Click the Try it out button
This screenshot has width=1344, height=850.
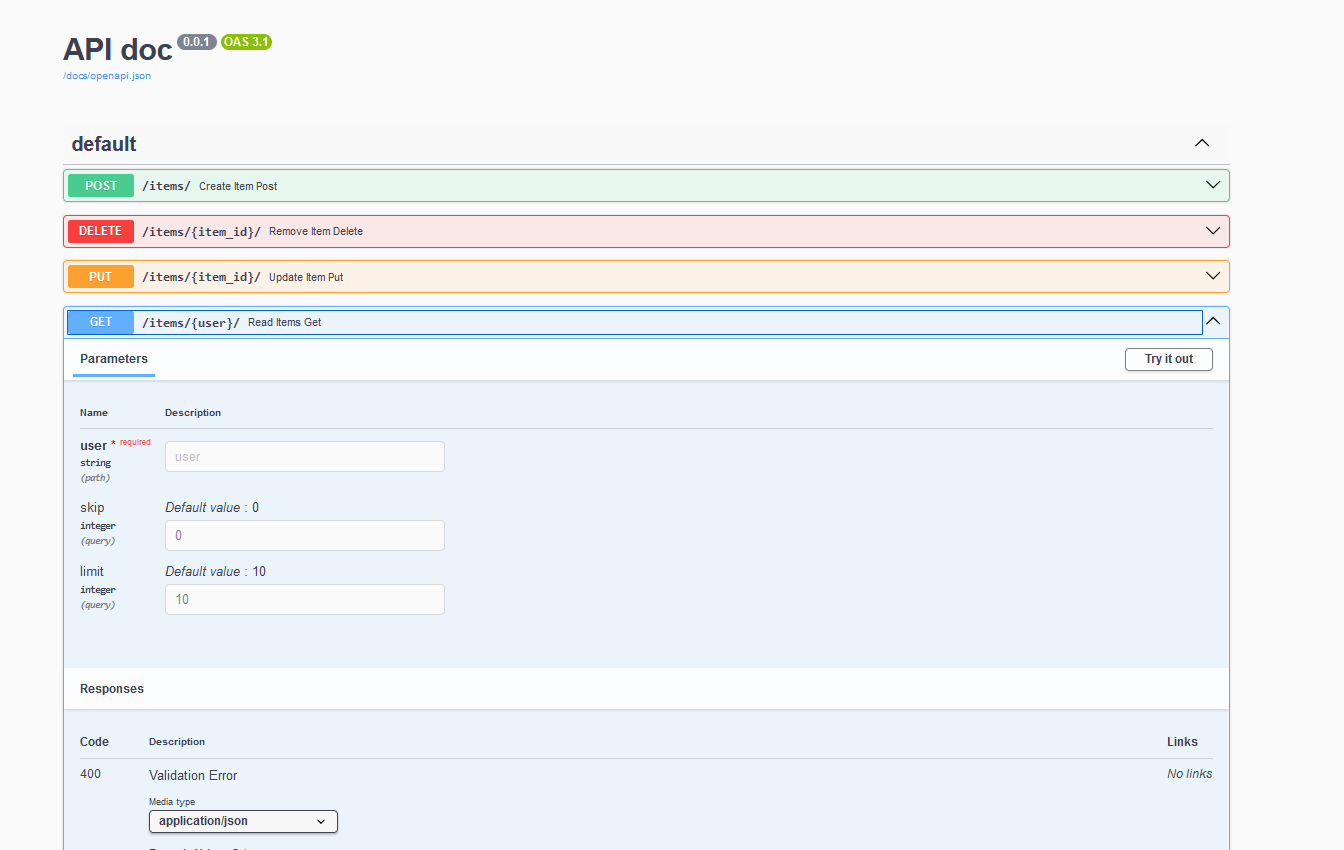(x=1169, y=359)
